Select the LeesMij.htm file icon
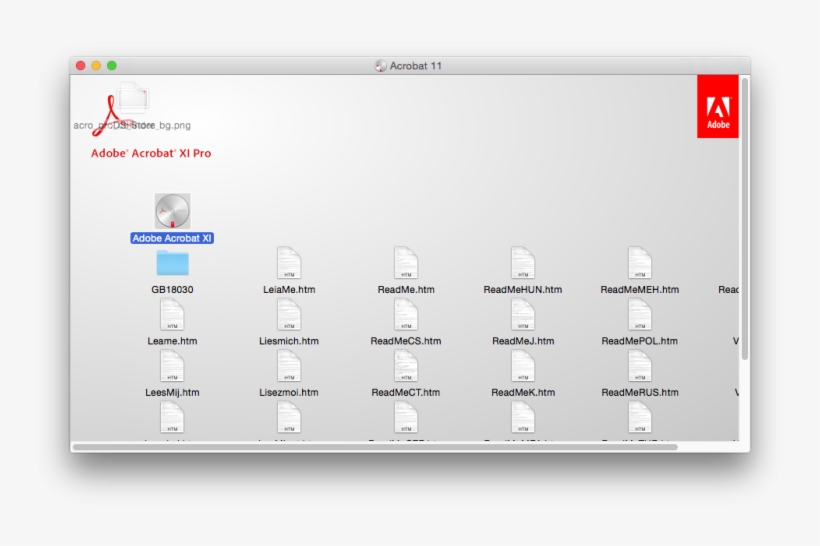 click(x=172, y=366)
